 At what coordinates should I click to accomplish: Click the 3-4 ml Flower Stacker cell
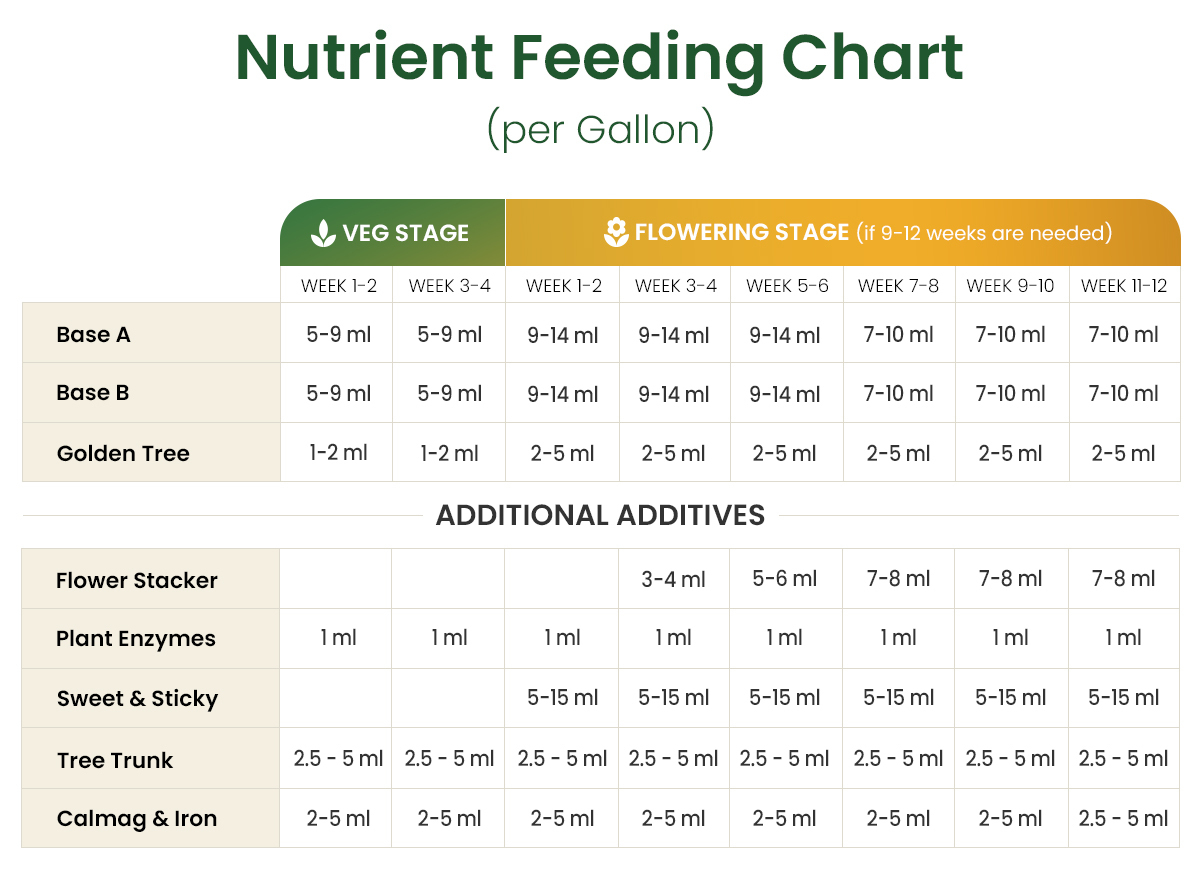click(x=674, y=579)
